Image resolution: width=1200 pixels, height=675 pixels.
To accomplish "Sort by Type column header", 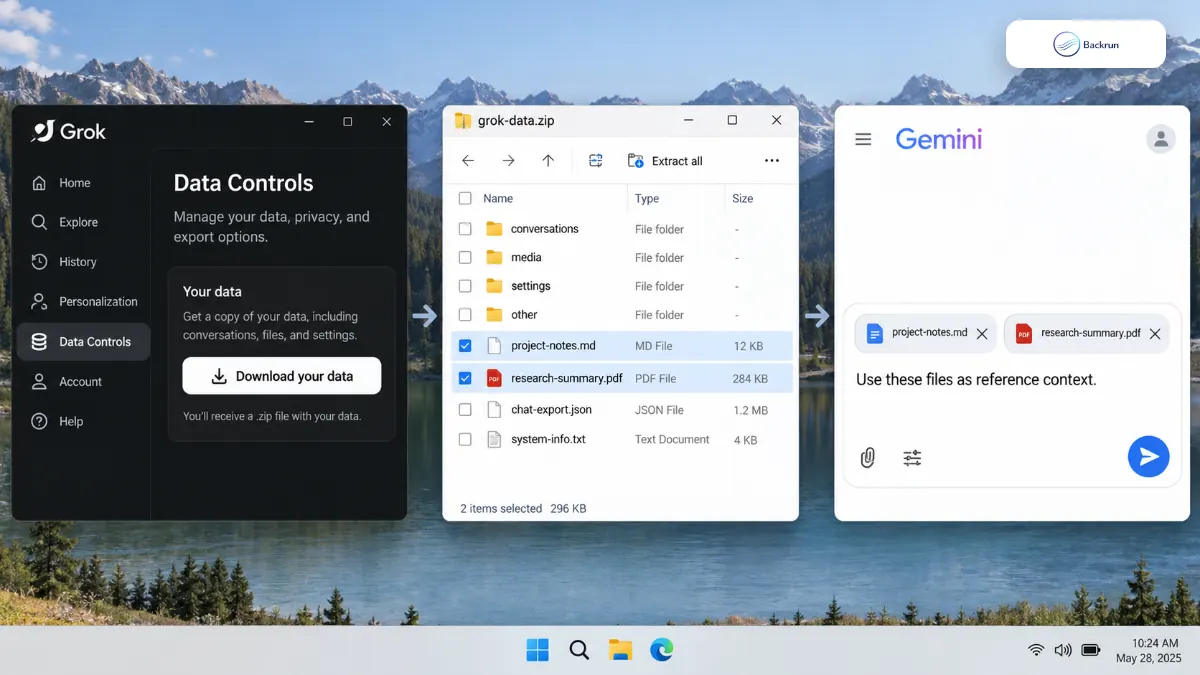I will coord(647,198).
